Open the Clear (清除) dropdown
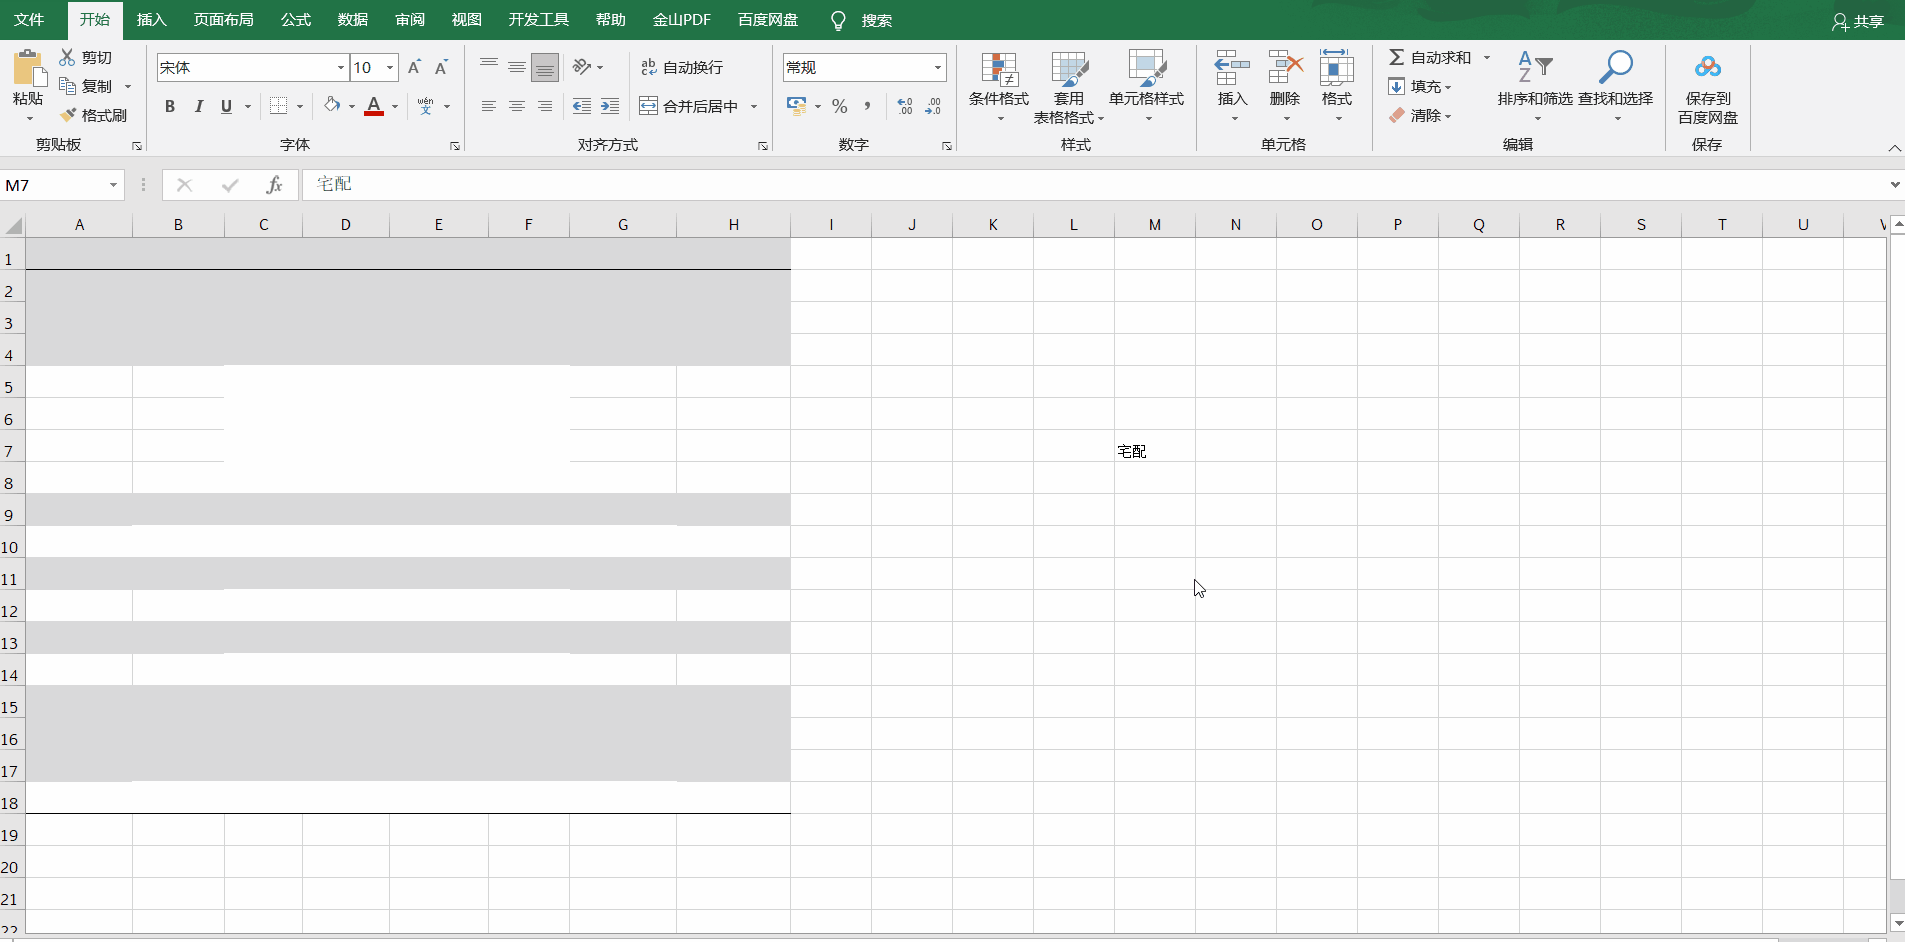This screenshot has height=942, width=1905. click(x=1420, y=116)
